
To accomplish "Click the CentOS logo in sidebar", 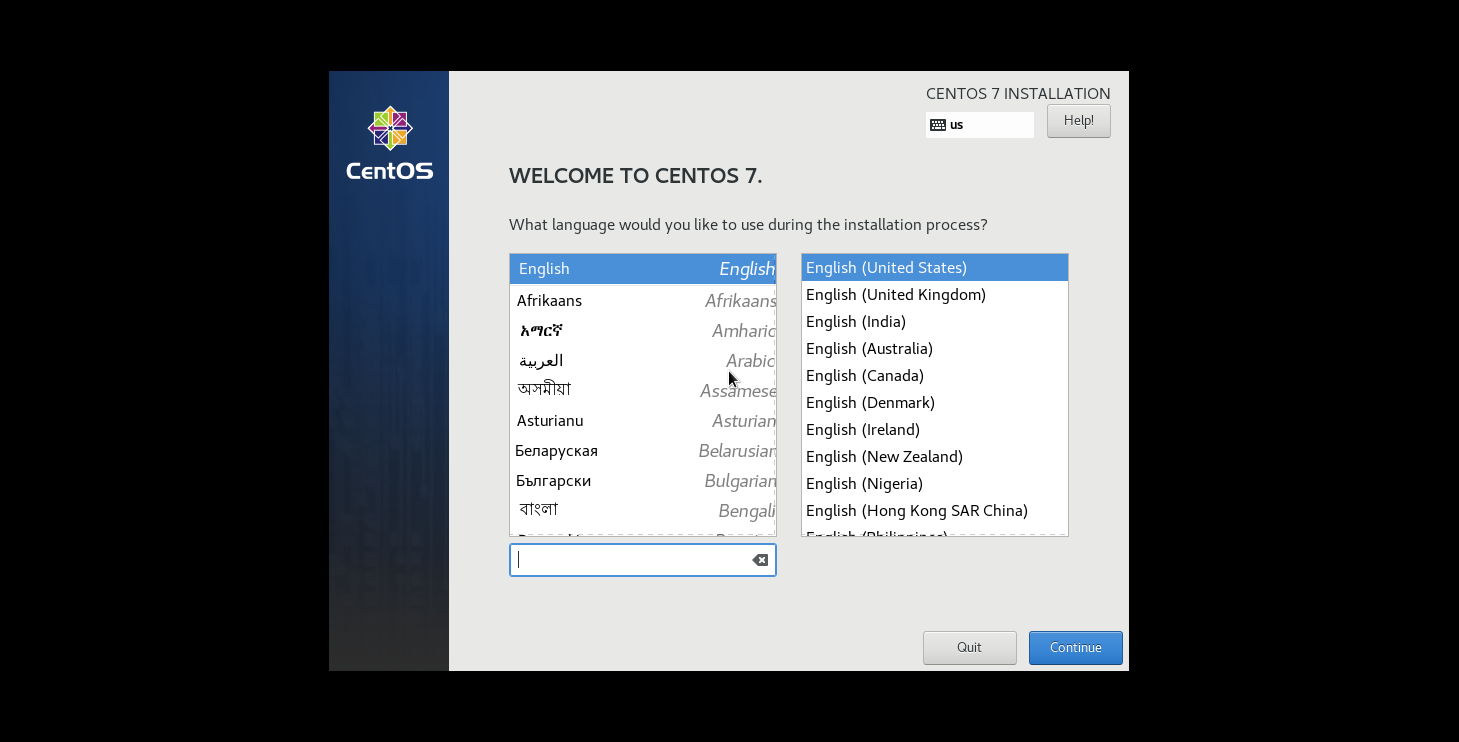I will [x=389, y=143].
